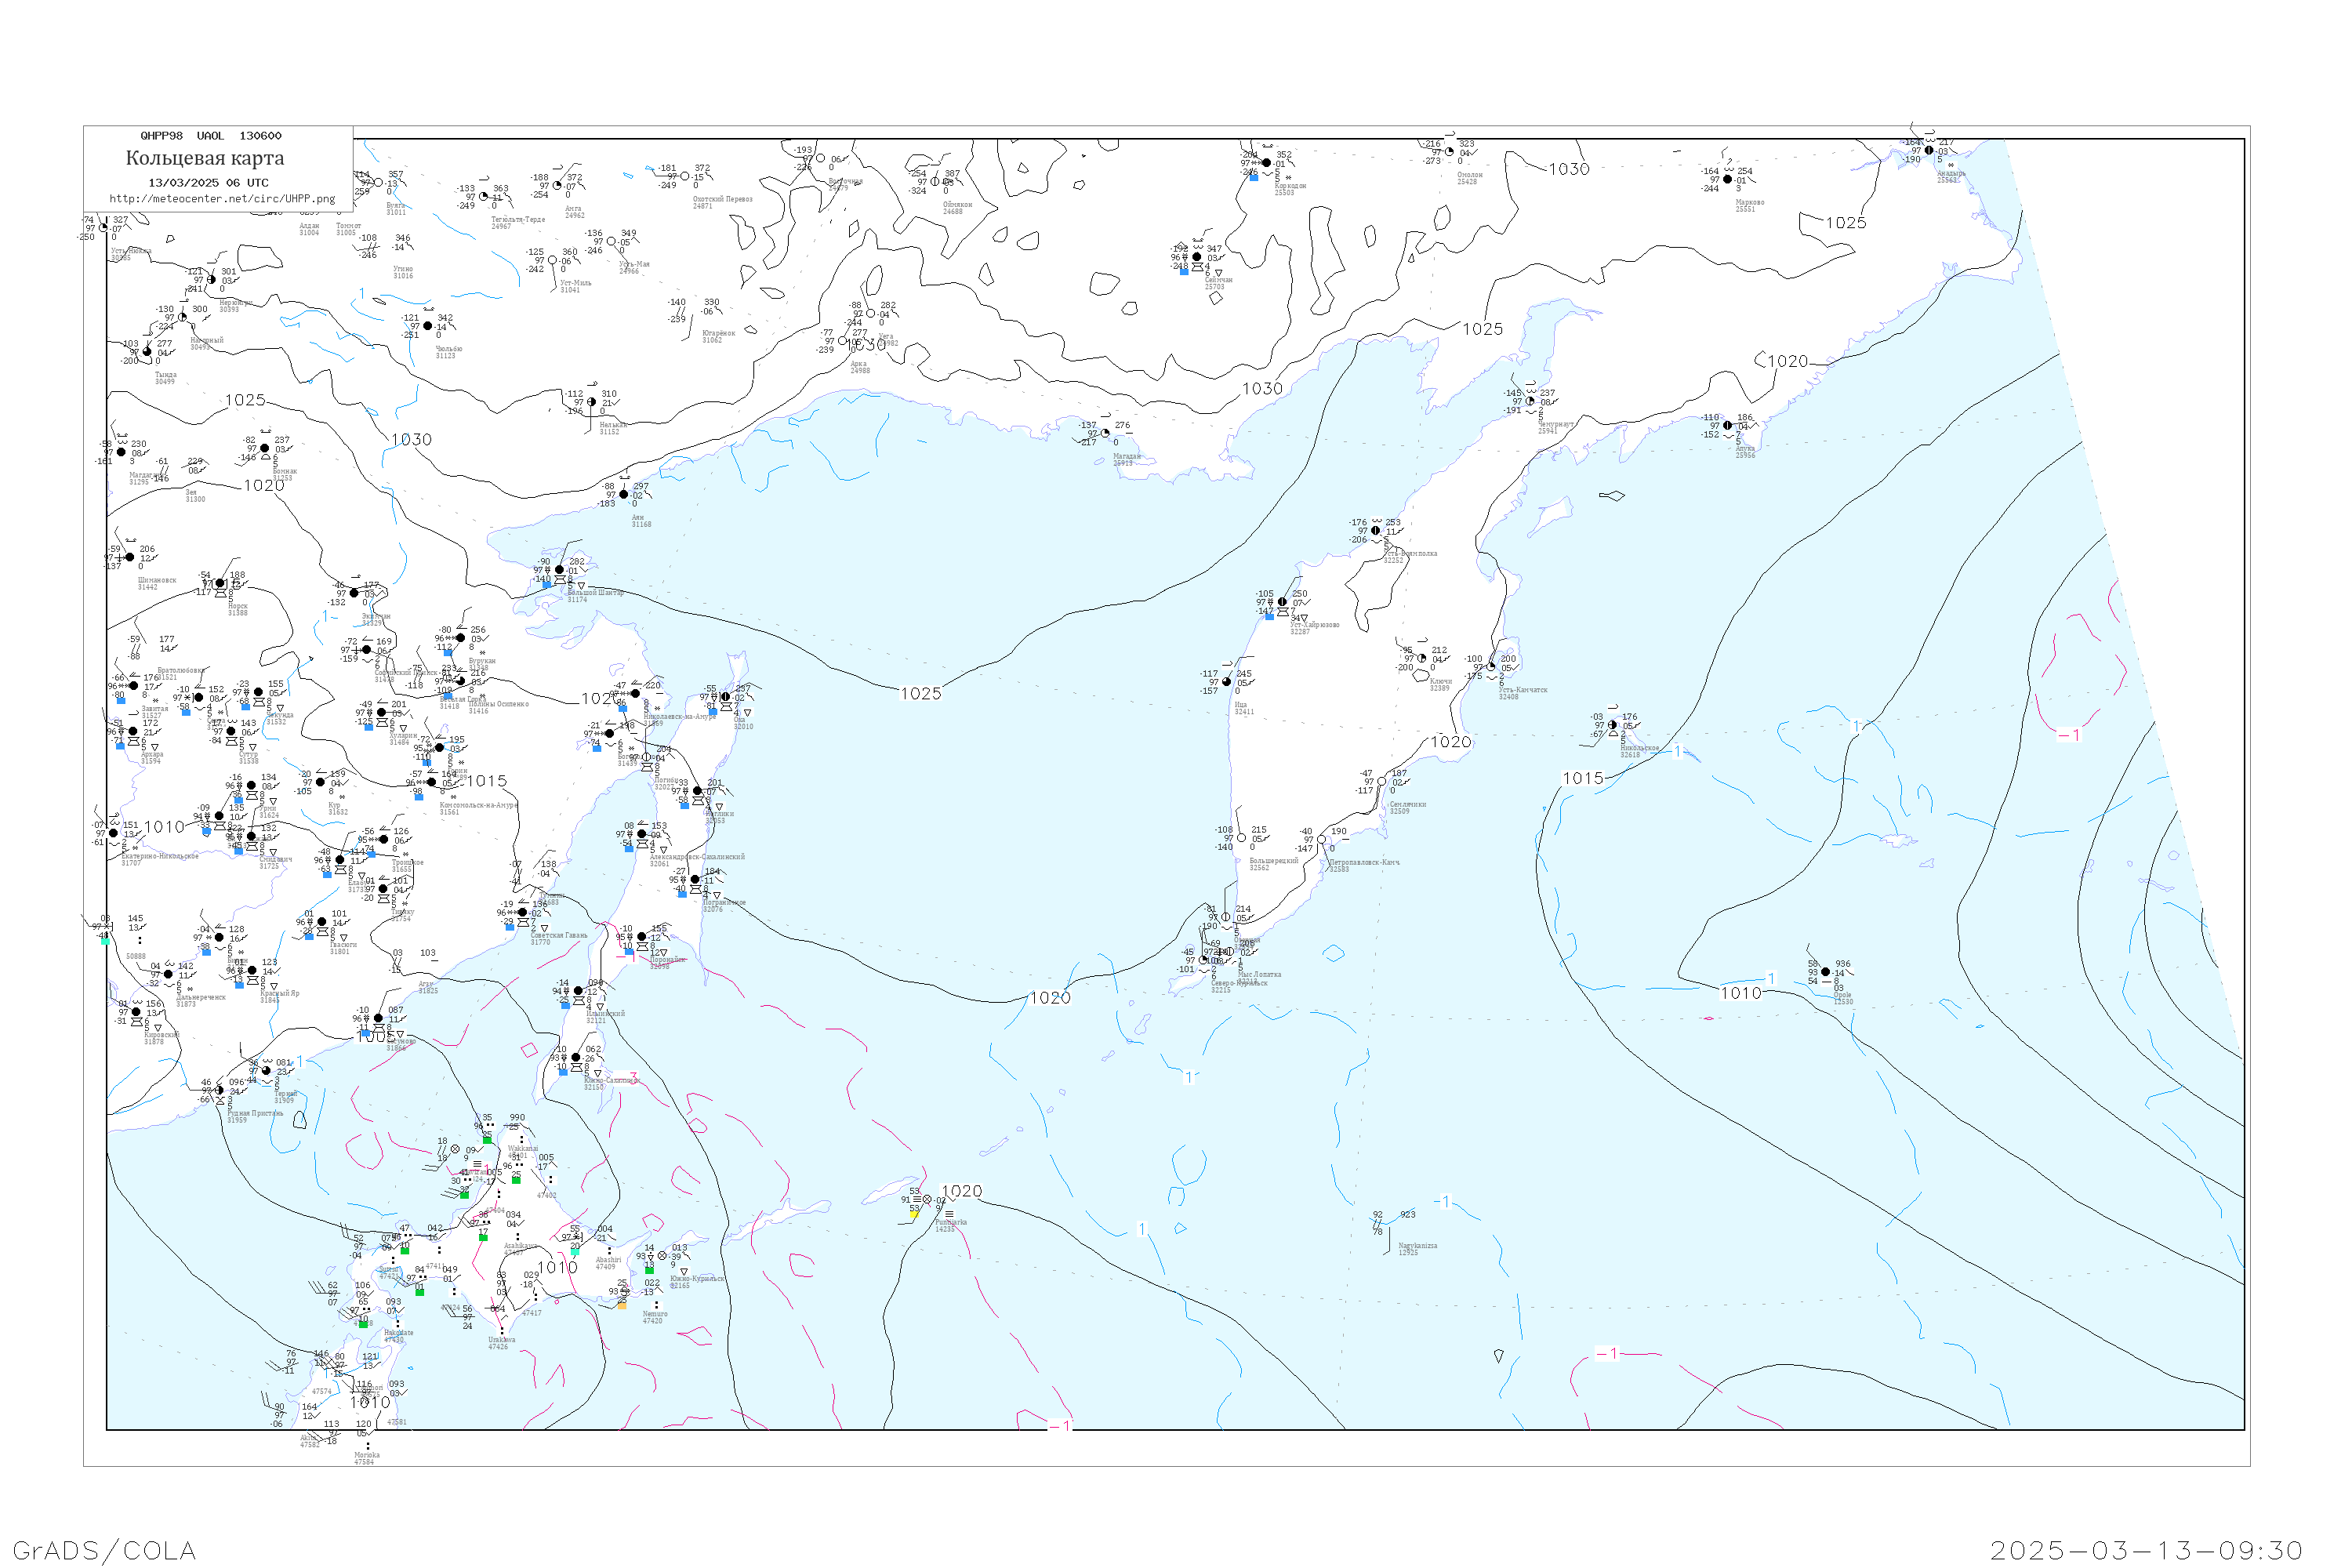Click the QHPP98 UAOL 130600 header text

click(x=211, y=136)
